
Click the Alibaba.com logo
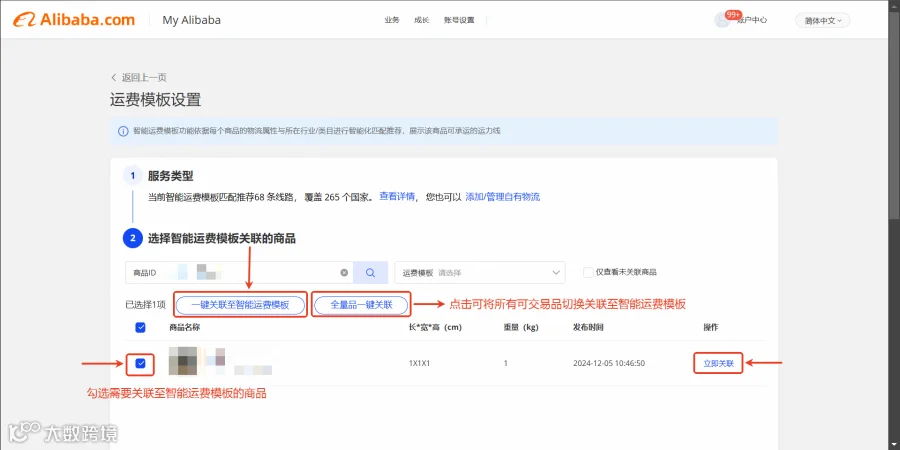pyautogui.click(x=74, y=20)
